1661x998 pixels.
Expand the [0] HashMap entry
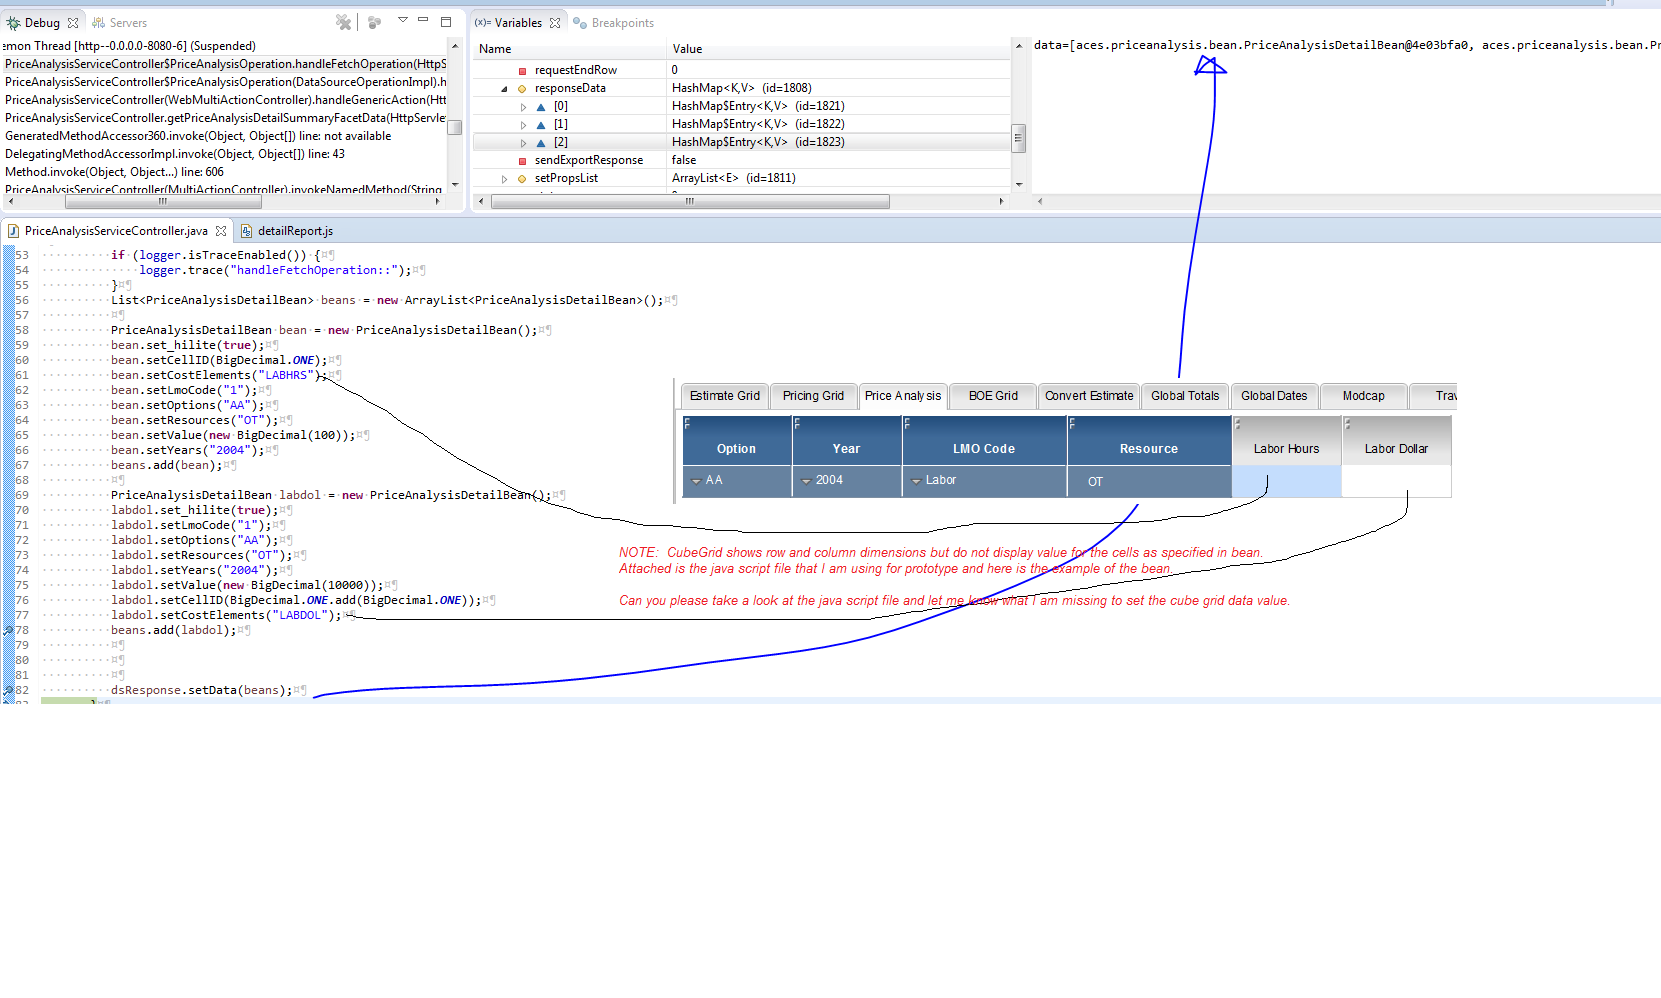coord(523,107)
